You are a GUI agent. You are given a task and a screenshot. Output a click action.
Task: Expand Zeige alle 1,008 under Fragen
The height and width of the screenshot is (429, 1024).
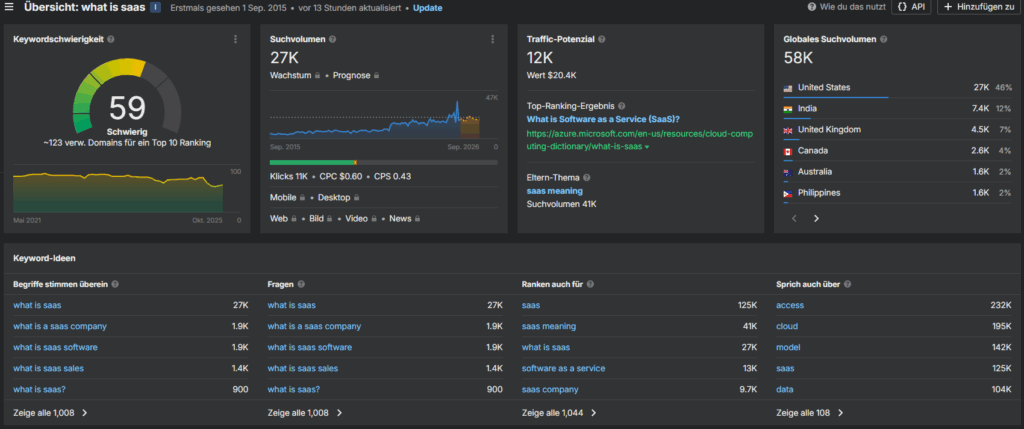[305, 413]
